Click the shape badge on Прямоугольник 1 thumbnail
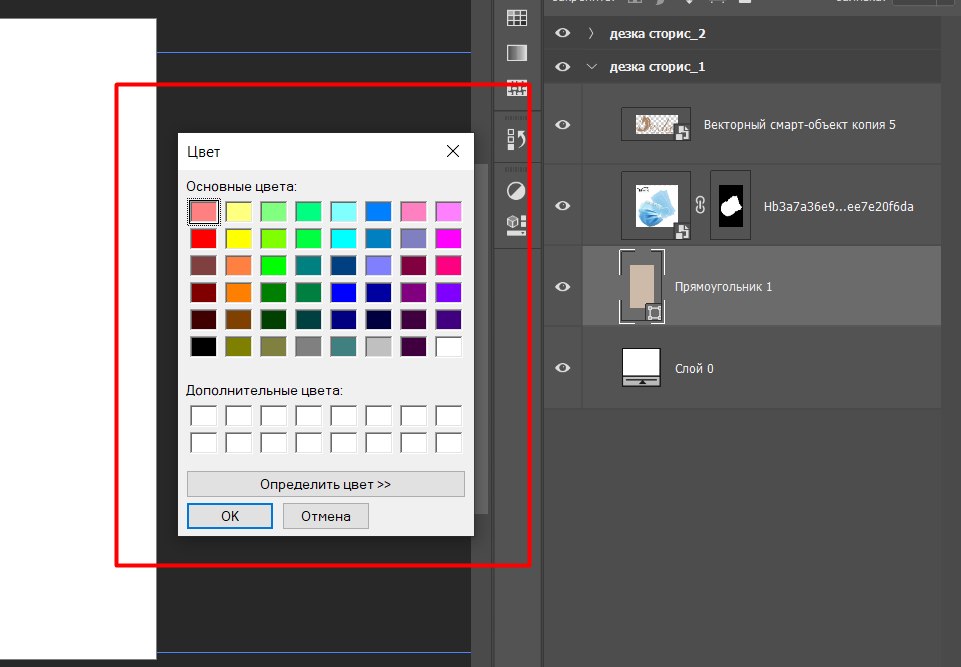The width and height of the screenshot is (961, 667). [x=654, y=313]
